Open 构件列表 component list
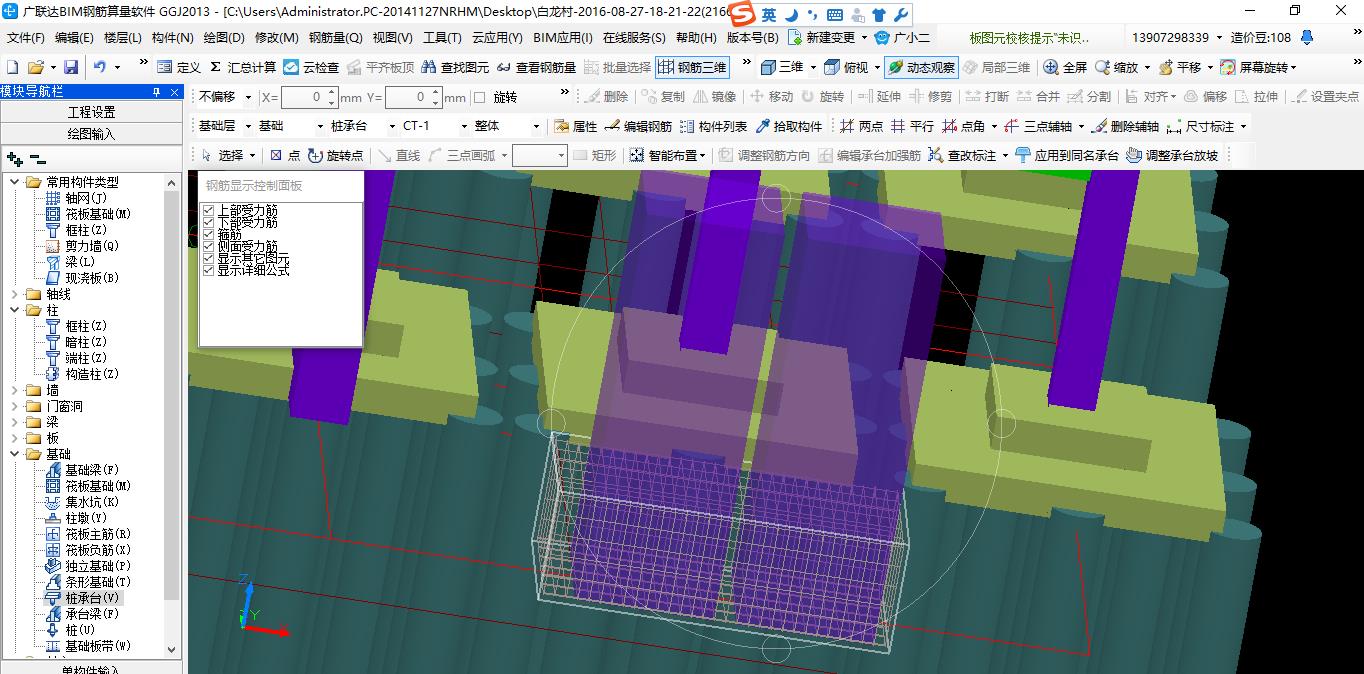Viewport: 1364px width, 674px height. click(x=713, y=126)
